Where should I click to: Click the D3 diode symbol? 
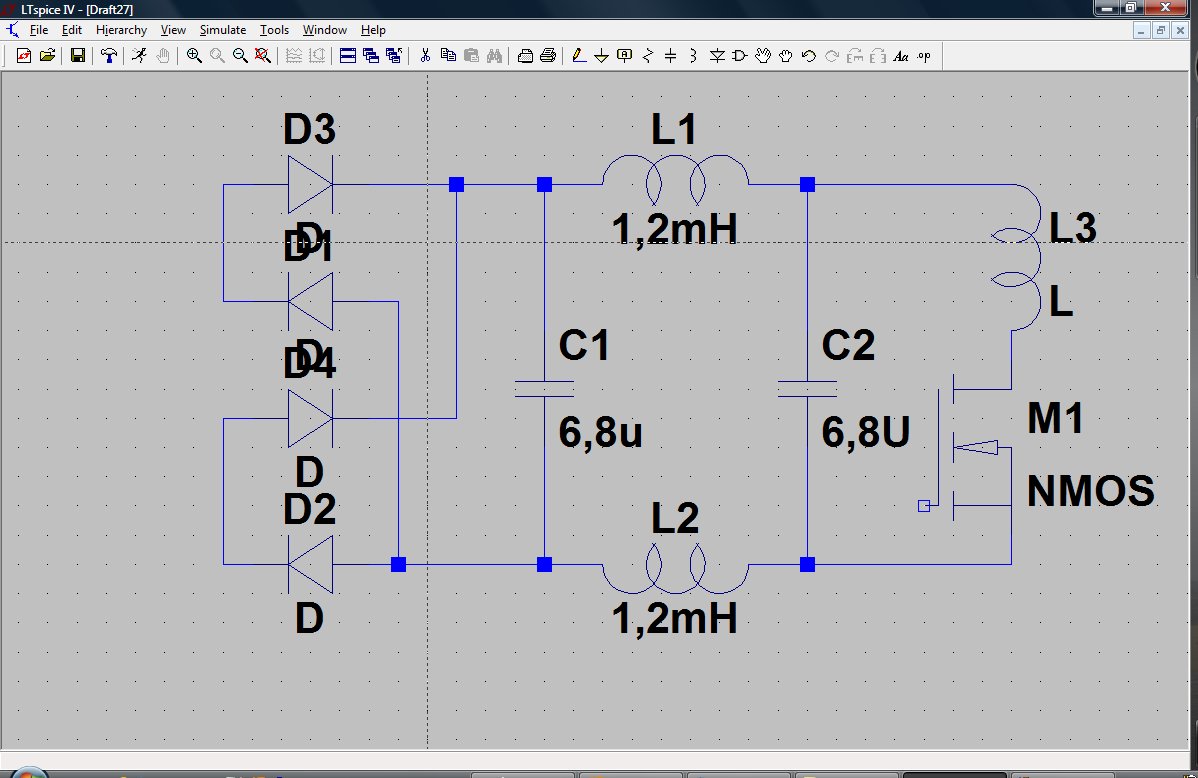pyautogui.click(x=310, y=184)
